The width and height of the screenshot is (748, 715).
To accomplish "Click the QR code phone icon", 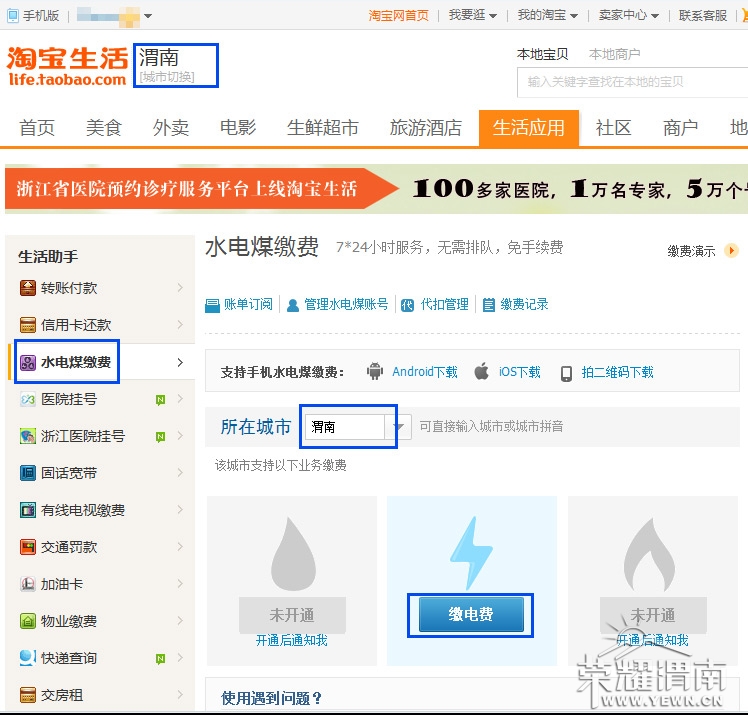I will [x=566, y=373].
